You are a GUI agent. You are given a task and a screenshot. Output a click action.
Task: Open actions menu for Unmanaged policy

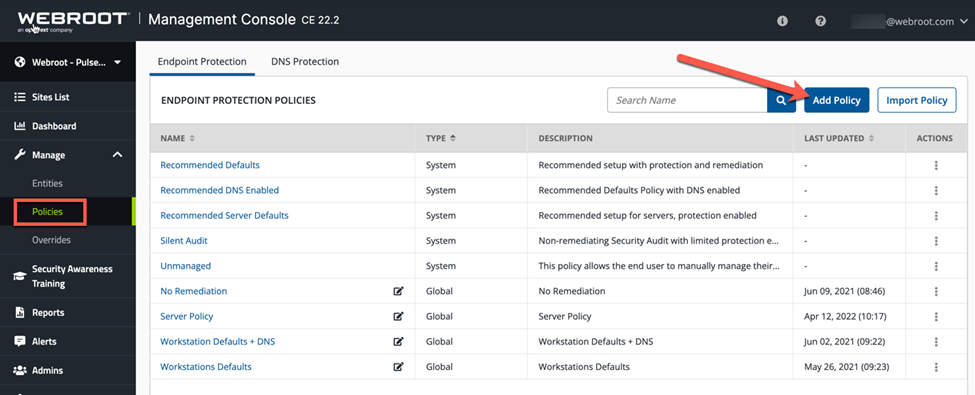(x=936, y=266)
